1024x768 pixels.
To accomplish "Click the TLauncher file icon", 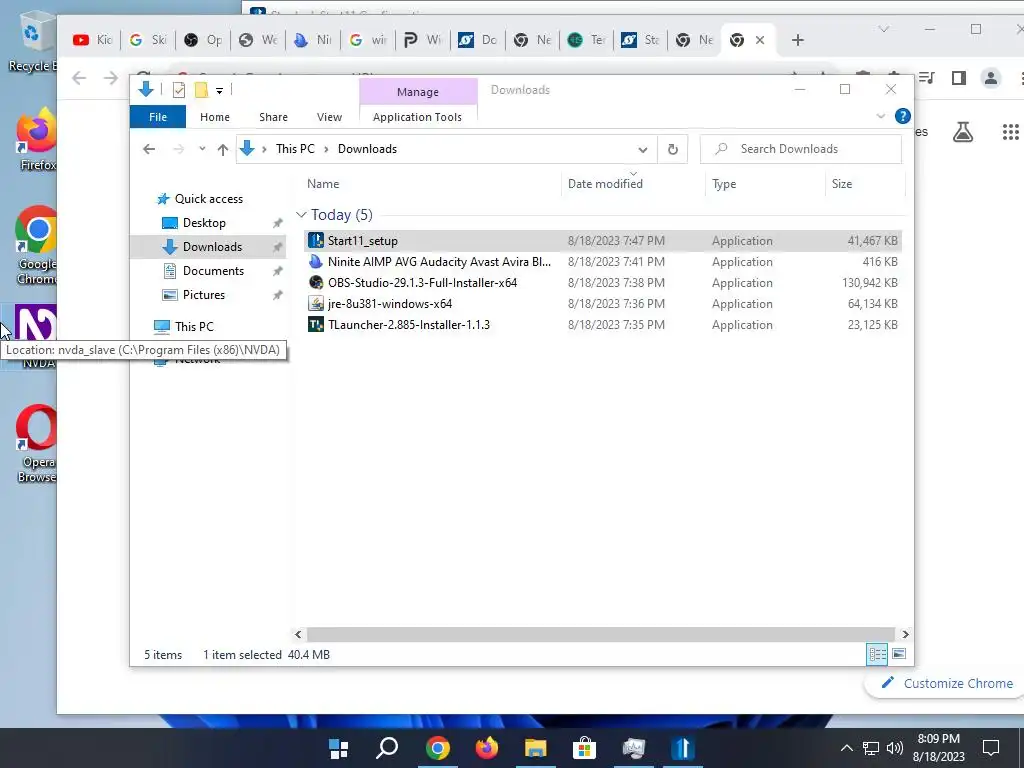I will pos(316,325).
